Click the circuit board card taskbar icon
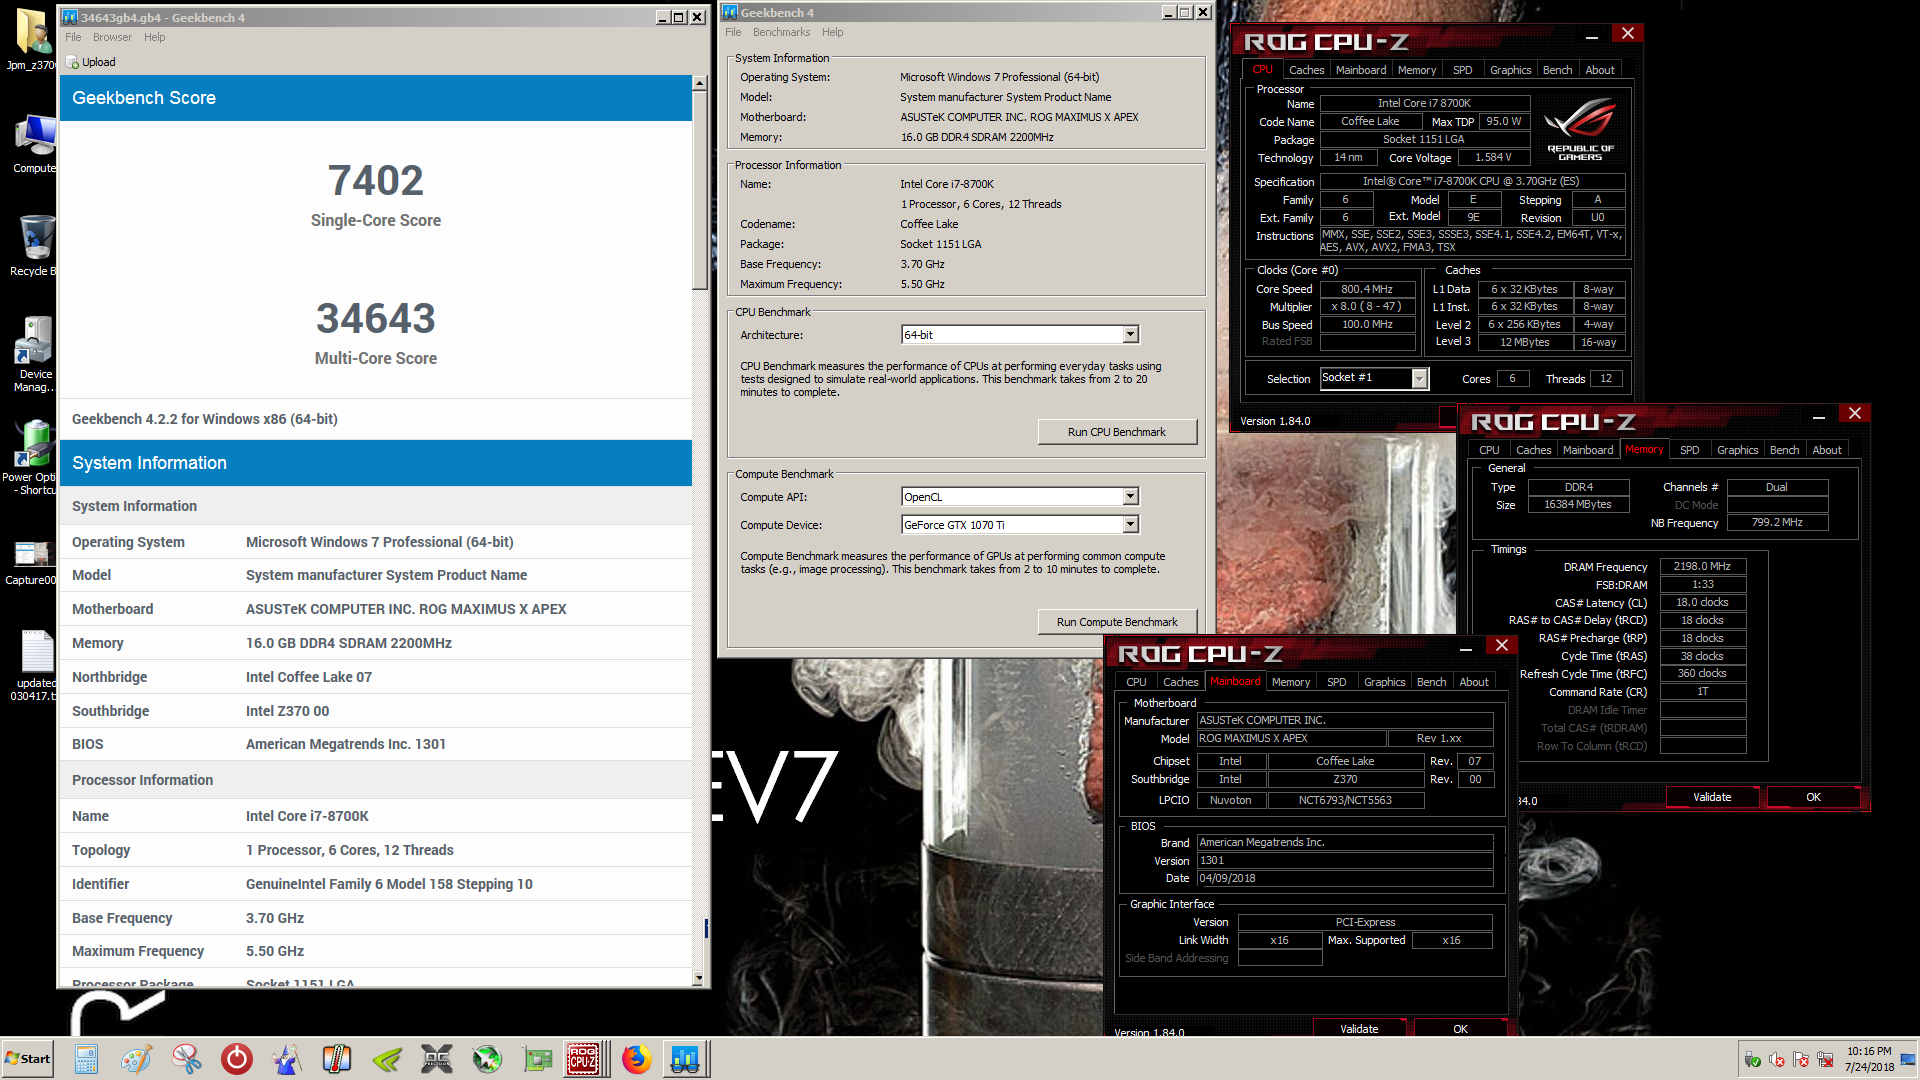Screen dimensions: 1920x1080 point(537,1059)
